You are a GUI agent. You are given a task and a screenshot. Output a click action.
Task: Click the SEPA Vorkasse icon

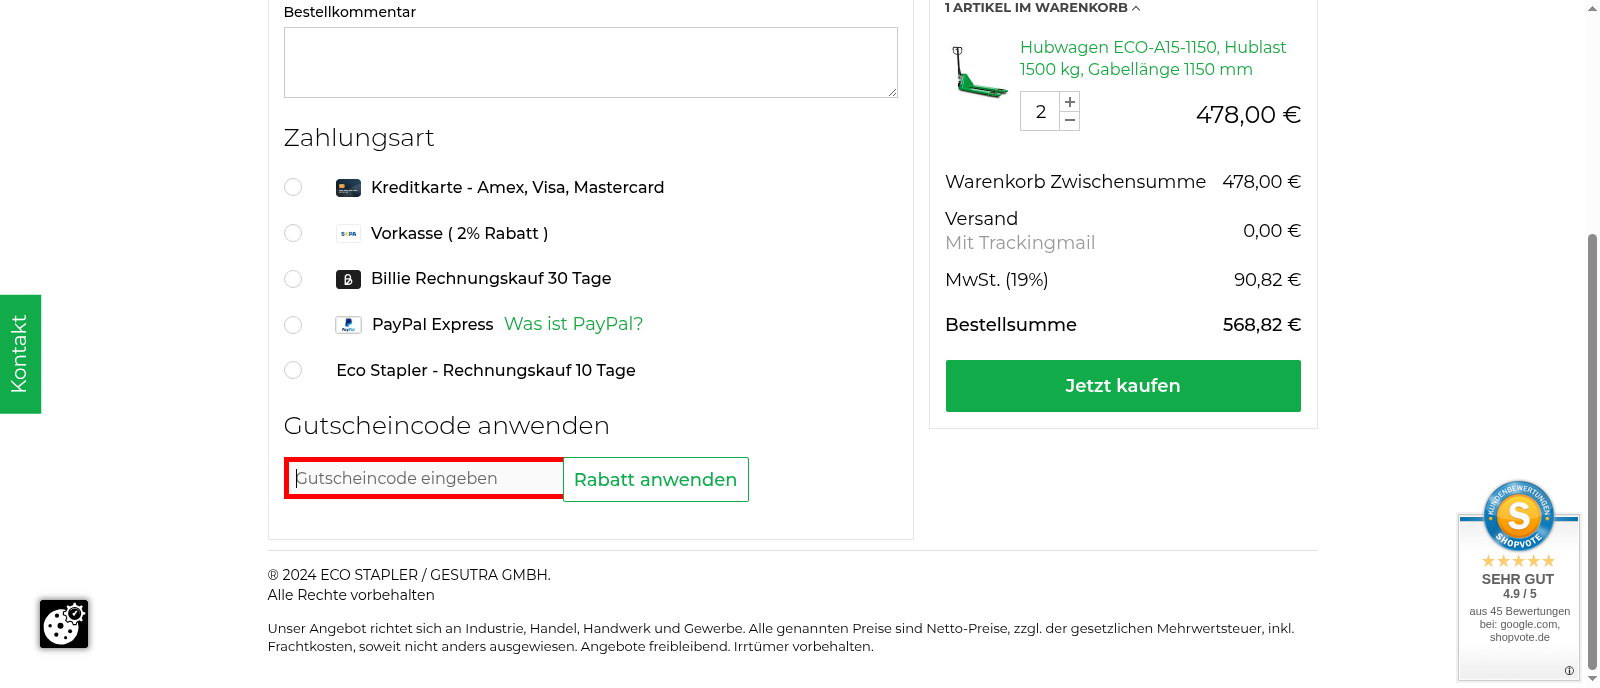(x=348, y=234)
